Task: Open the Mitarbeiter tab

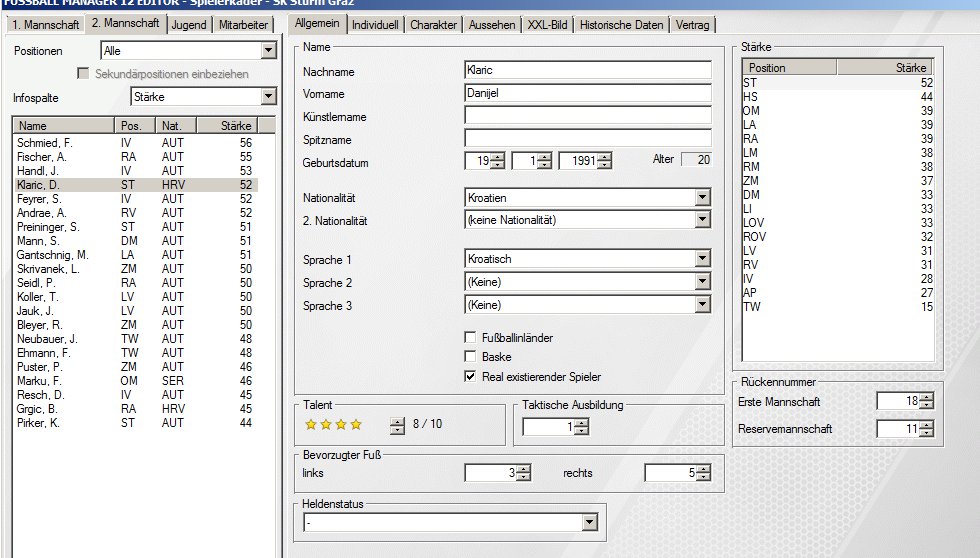Action: pyautogui.click(x=243, y=25)
